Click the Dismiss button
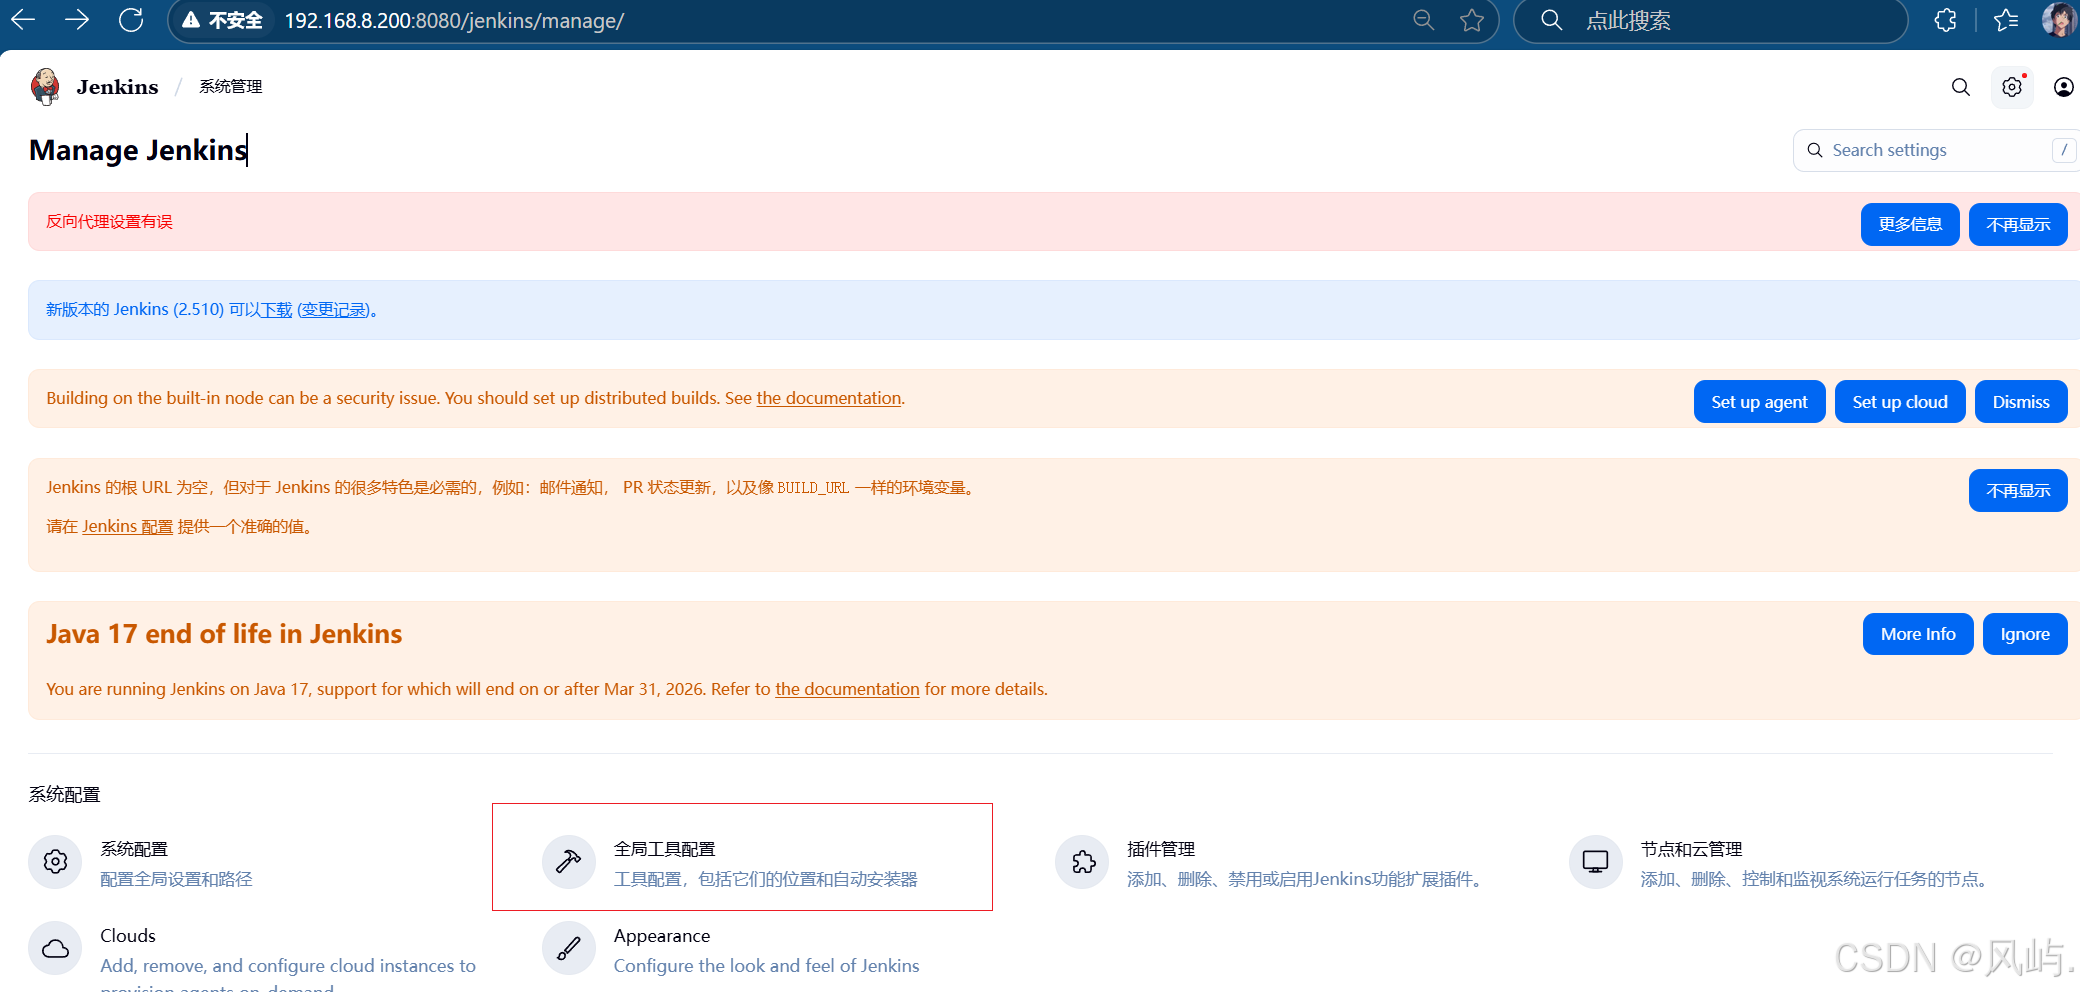The height and width of the screenshot is (992, 2080). click(x=2021, y=402)
